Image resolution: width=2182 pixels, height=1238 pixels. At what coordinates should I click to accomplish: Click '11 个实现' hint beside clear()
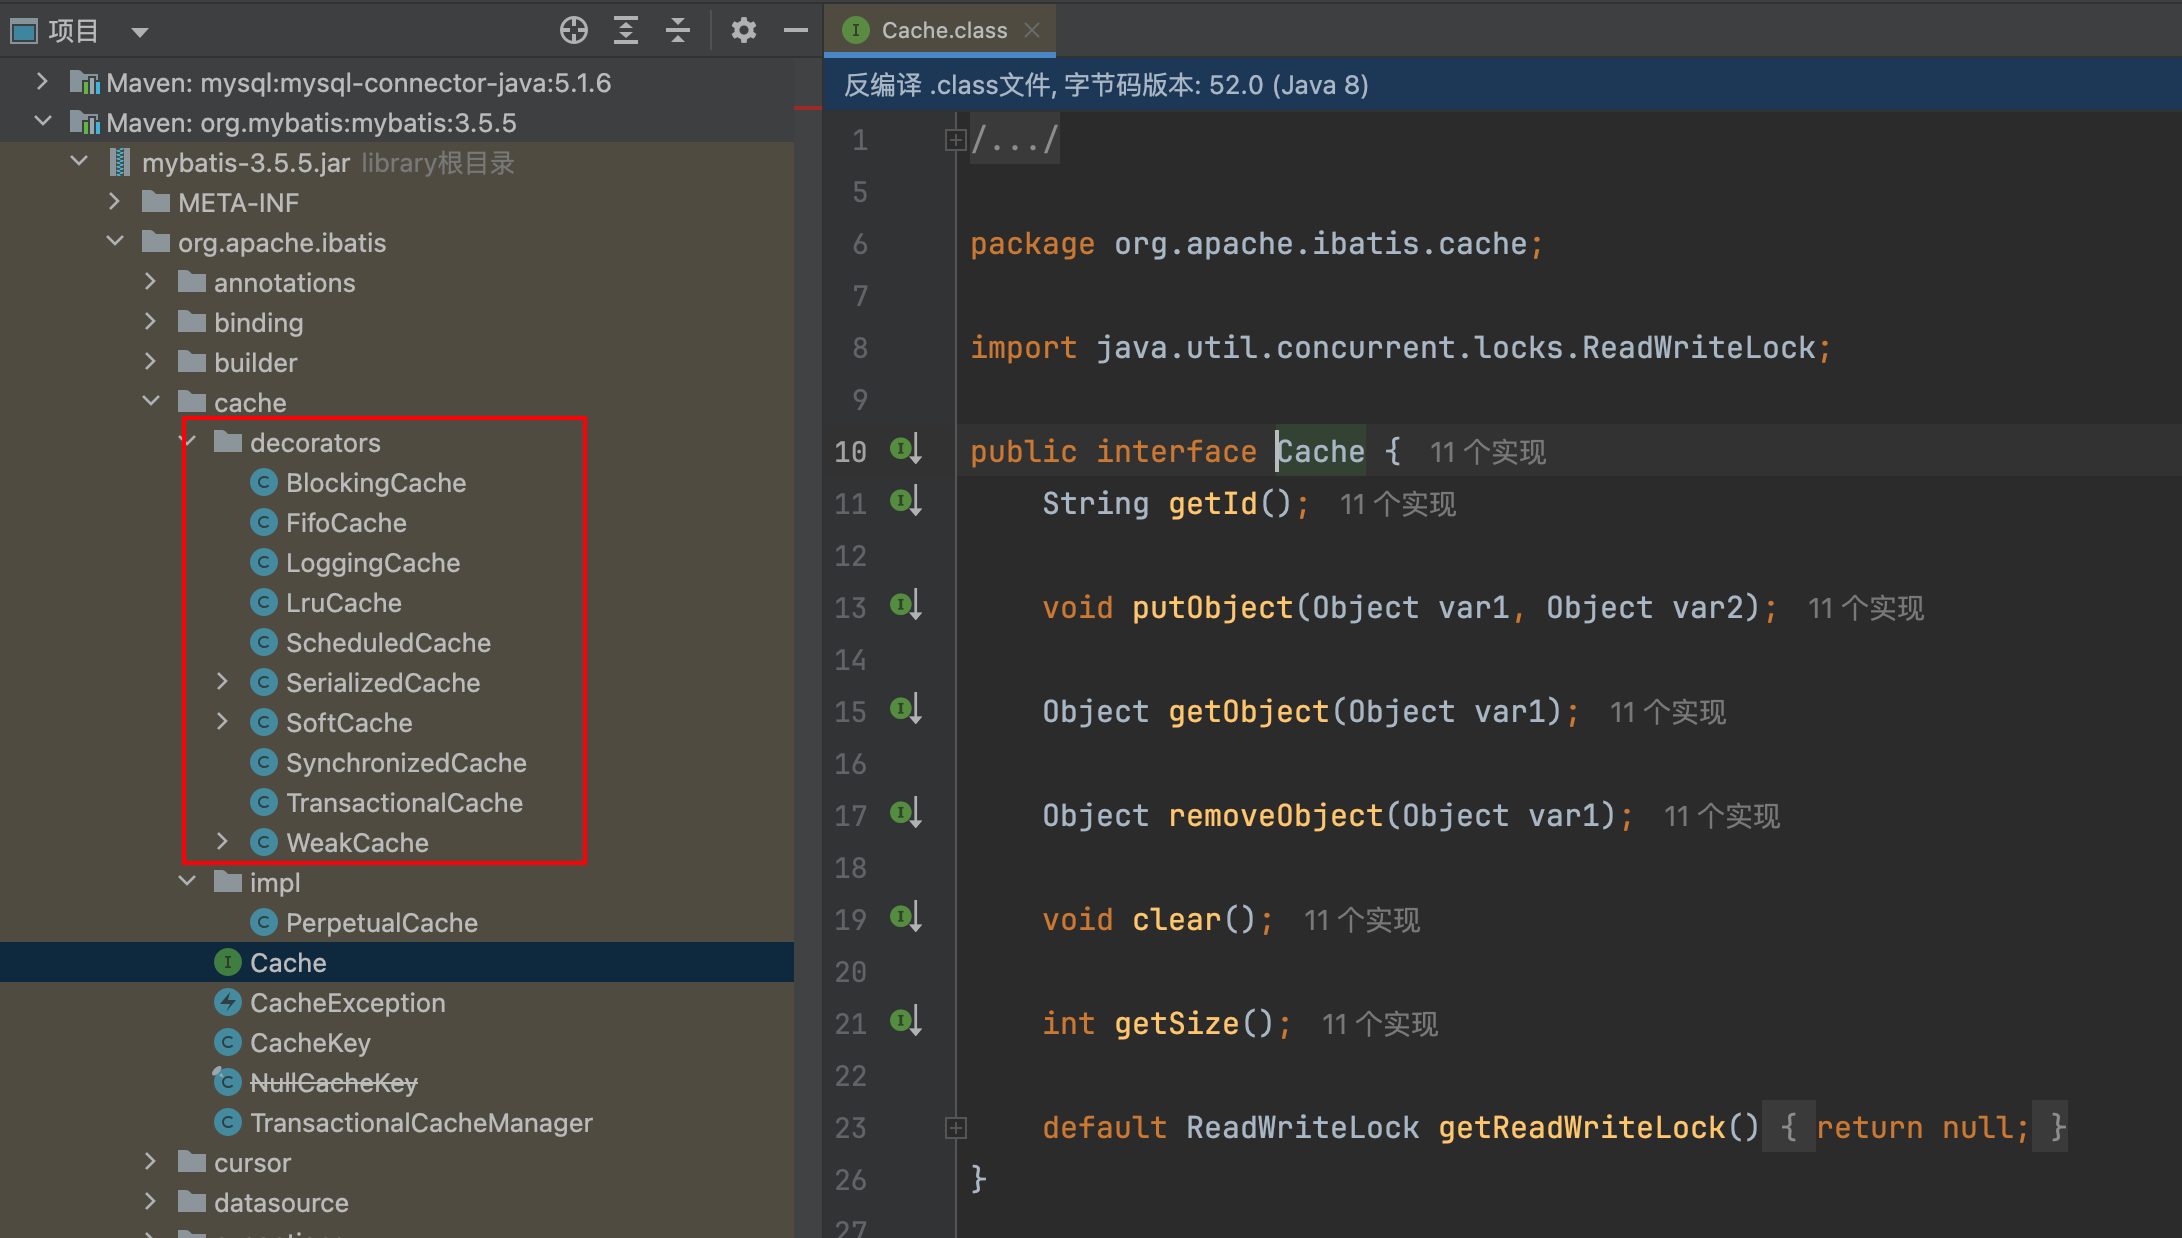point(1362,920)
